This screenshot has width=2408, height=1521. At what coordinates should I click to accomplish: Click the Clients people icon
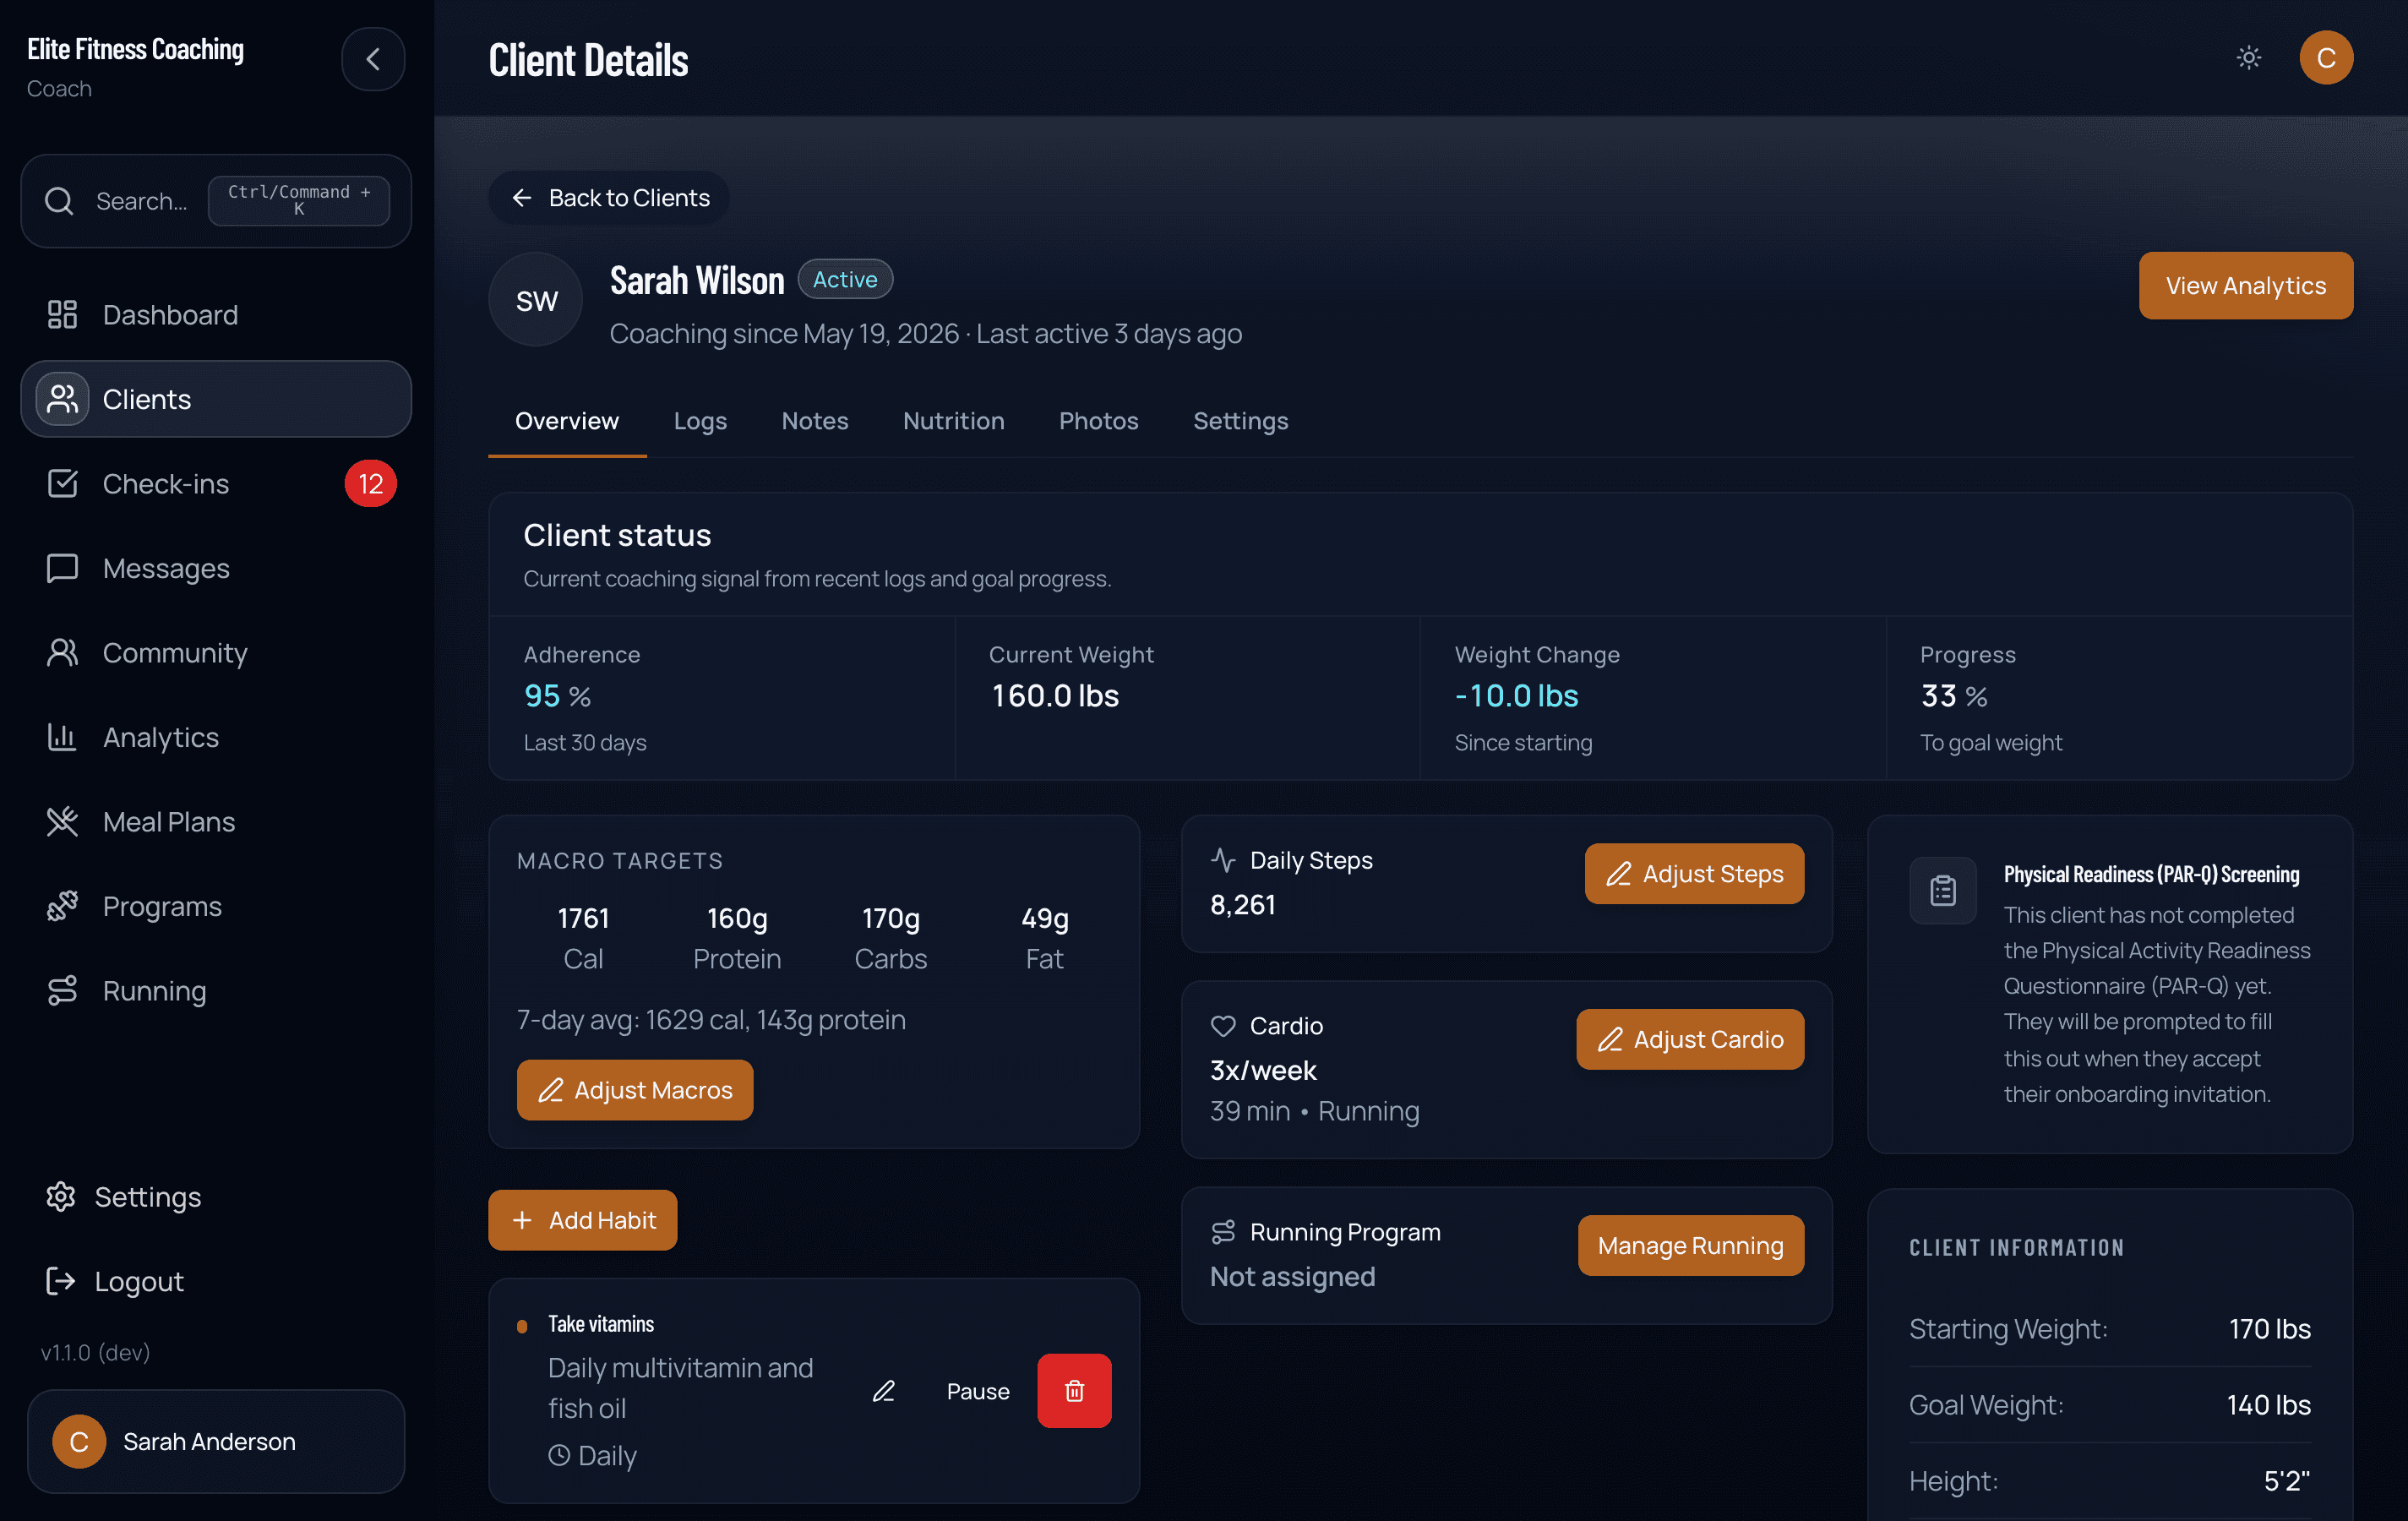coord(62,399)
